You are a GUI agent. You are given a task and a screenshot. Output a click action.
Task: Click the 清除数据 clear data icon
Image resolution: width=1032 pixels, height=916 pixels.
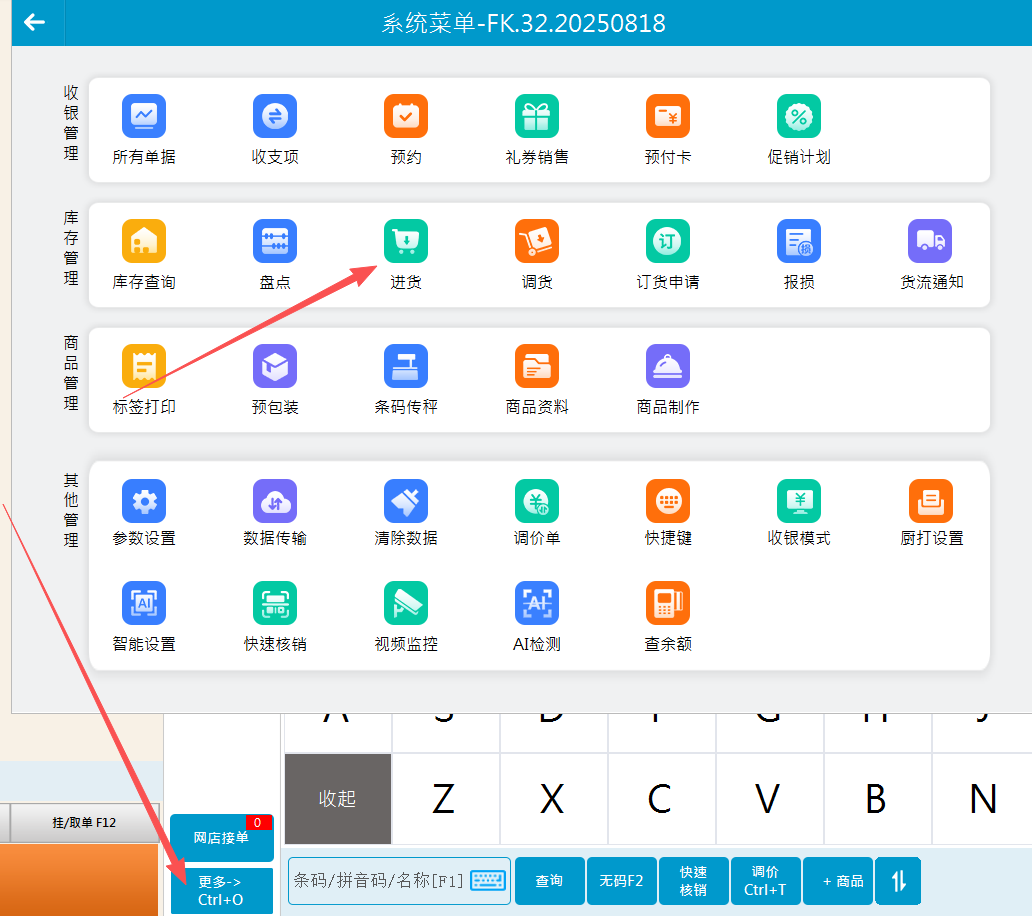click(x=406, y=501)
